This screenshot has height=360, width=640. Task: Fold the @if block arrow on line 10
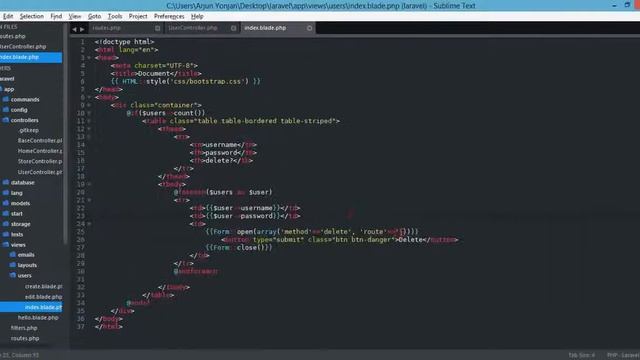(x=89, y=113)
